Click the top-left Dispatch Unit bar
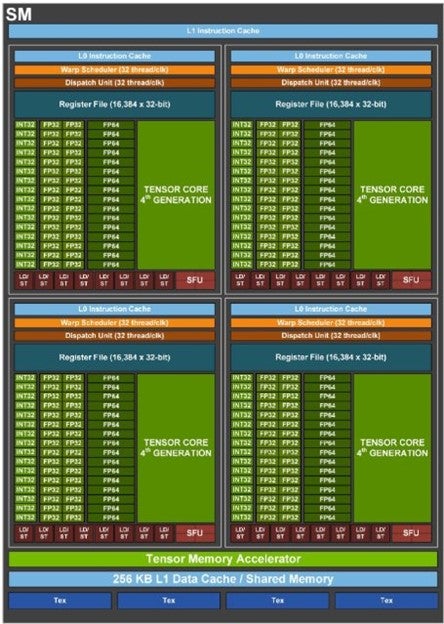The width and height of the screenshot is (444, 624). (115, 83)
